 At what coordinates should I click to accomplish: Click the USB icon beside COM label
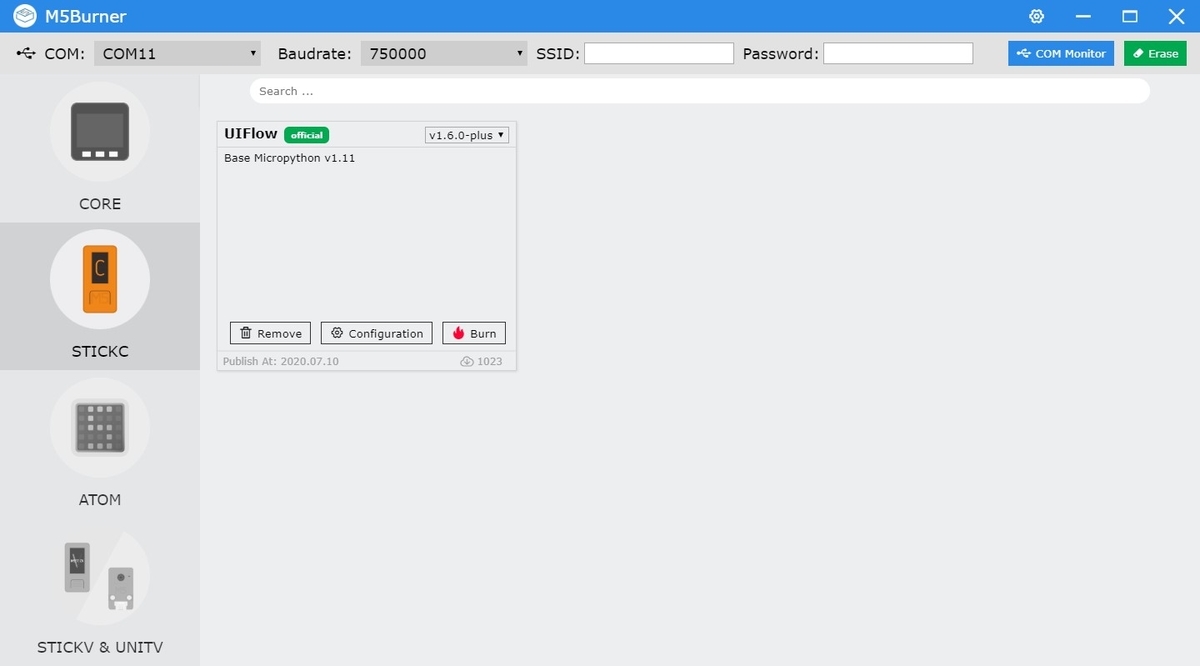pyautogui.click(x=26, y=53)
